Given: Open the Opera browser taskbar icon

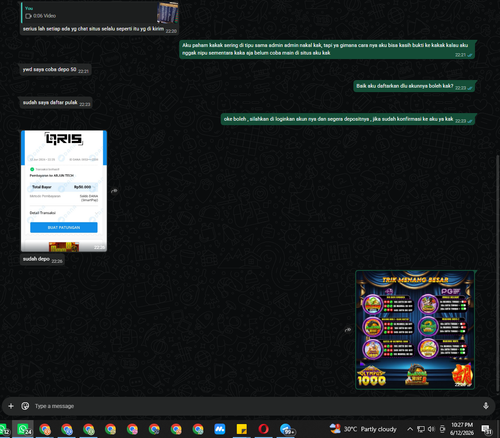Looking at the screenshot, I should pos(263,429).
